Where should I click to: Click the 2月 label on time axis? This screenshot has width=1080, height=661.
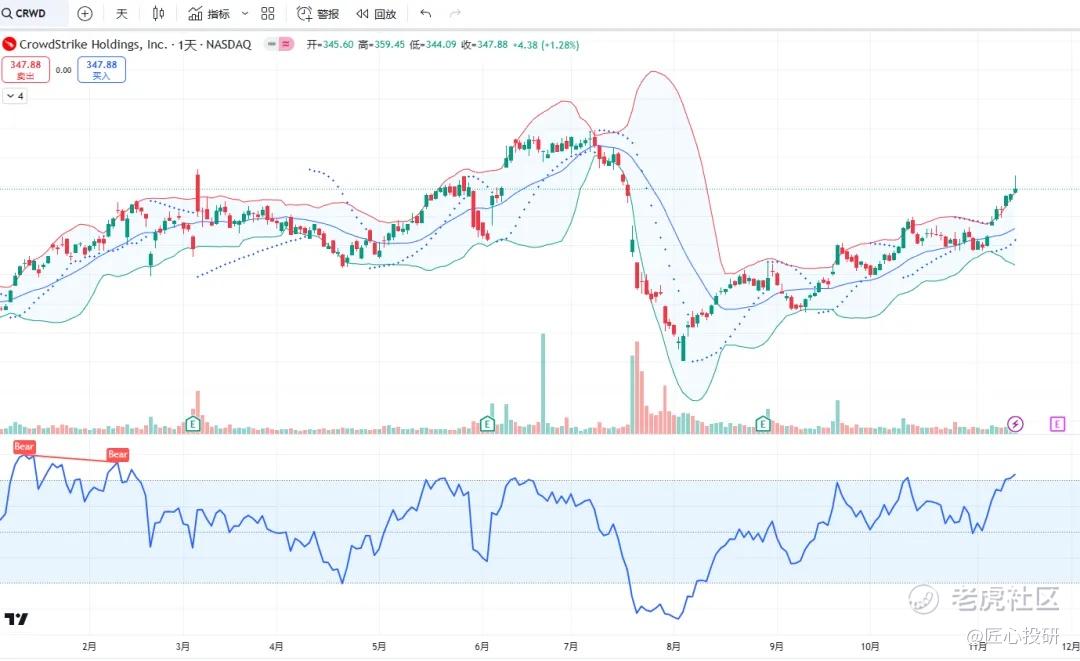coord(89,646)
